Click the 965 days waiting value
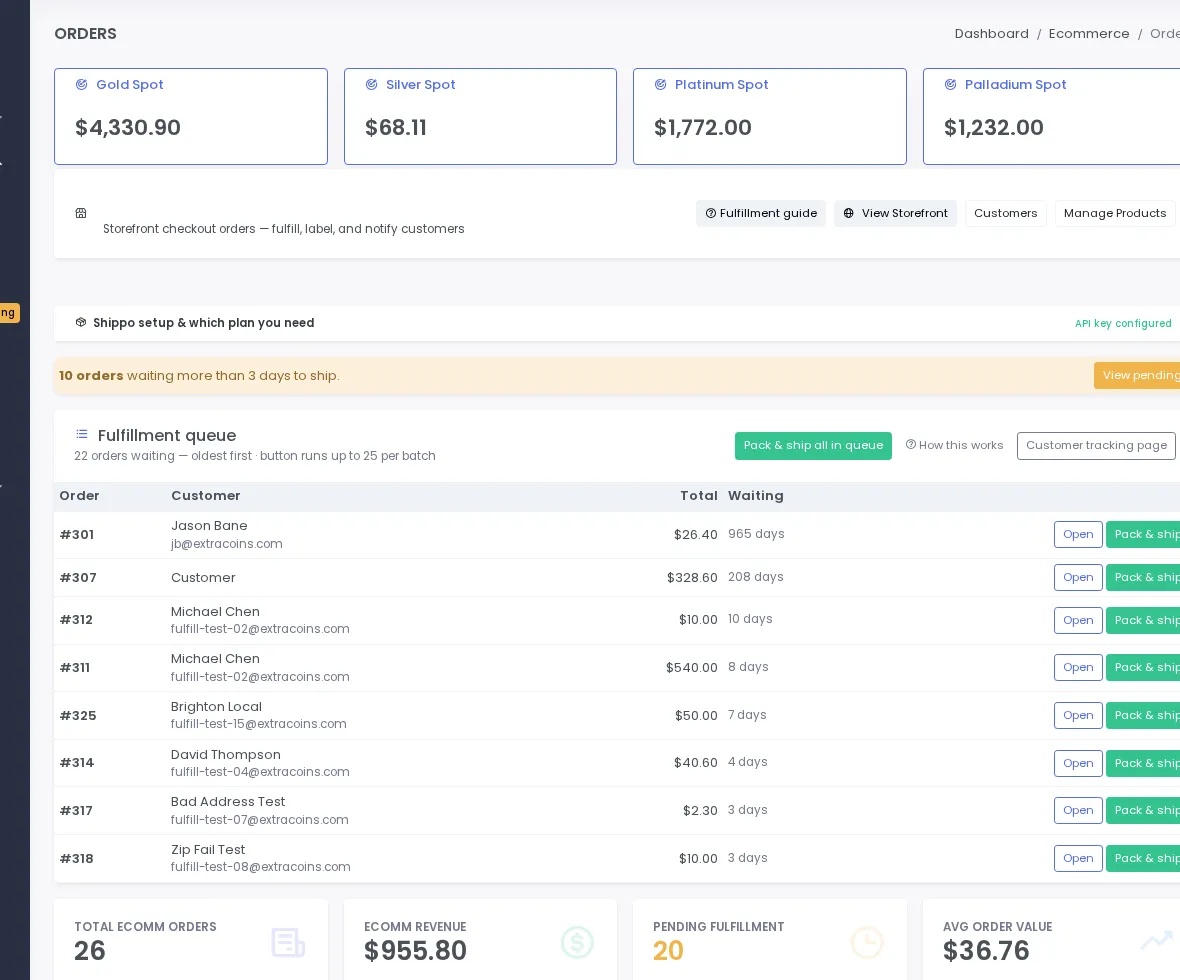This screenshot has width=1180, height=980. click(x=756, y=534)
